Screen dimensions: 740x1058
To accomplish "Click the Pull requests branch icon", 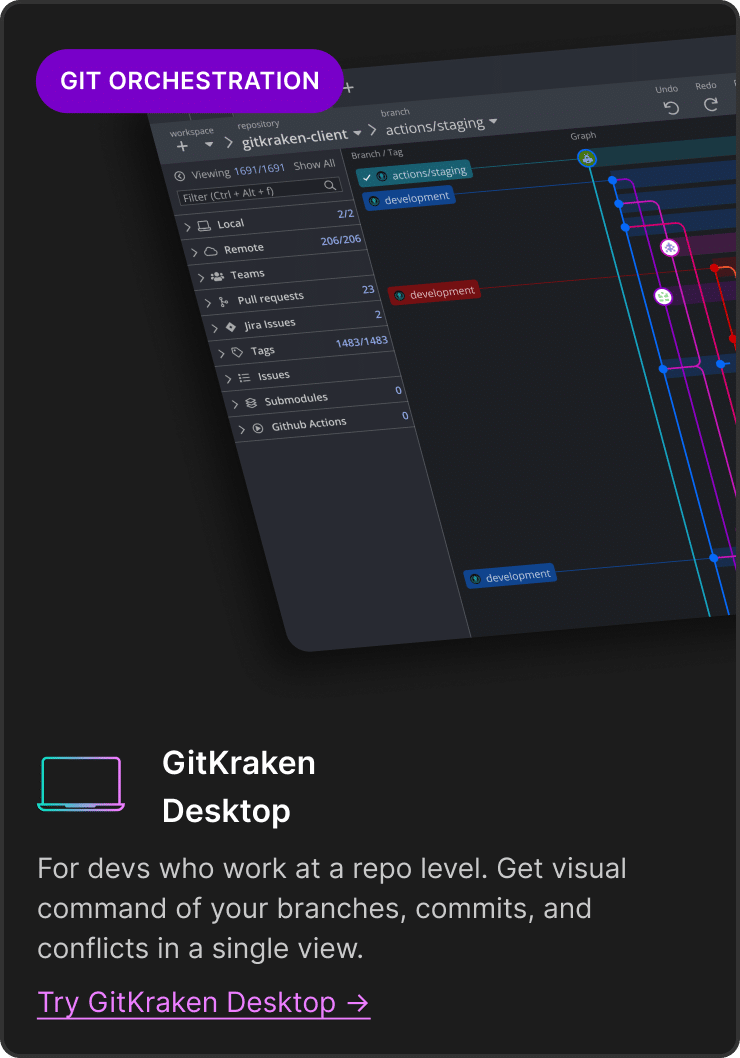I will pyautogui.click(x=223, y=302).
